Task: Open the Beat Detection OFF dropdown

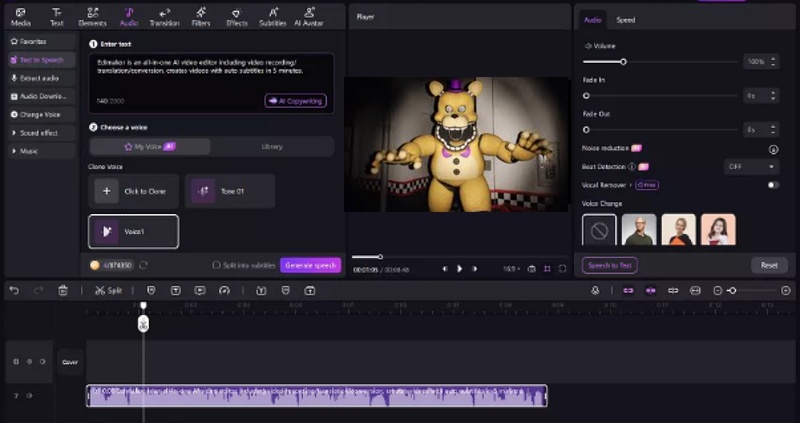Action: click(x=751, y=166)
